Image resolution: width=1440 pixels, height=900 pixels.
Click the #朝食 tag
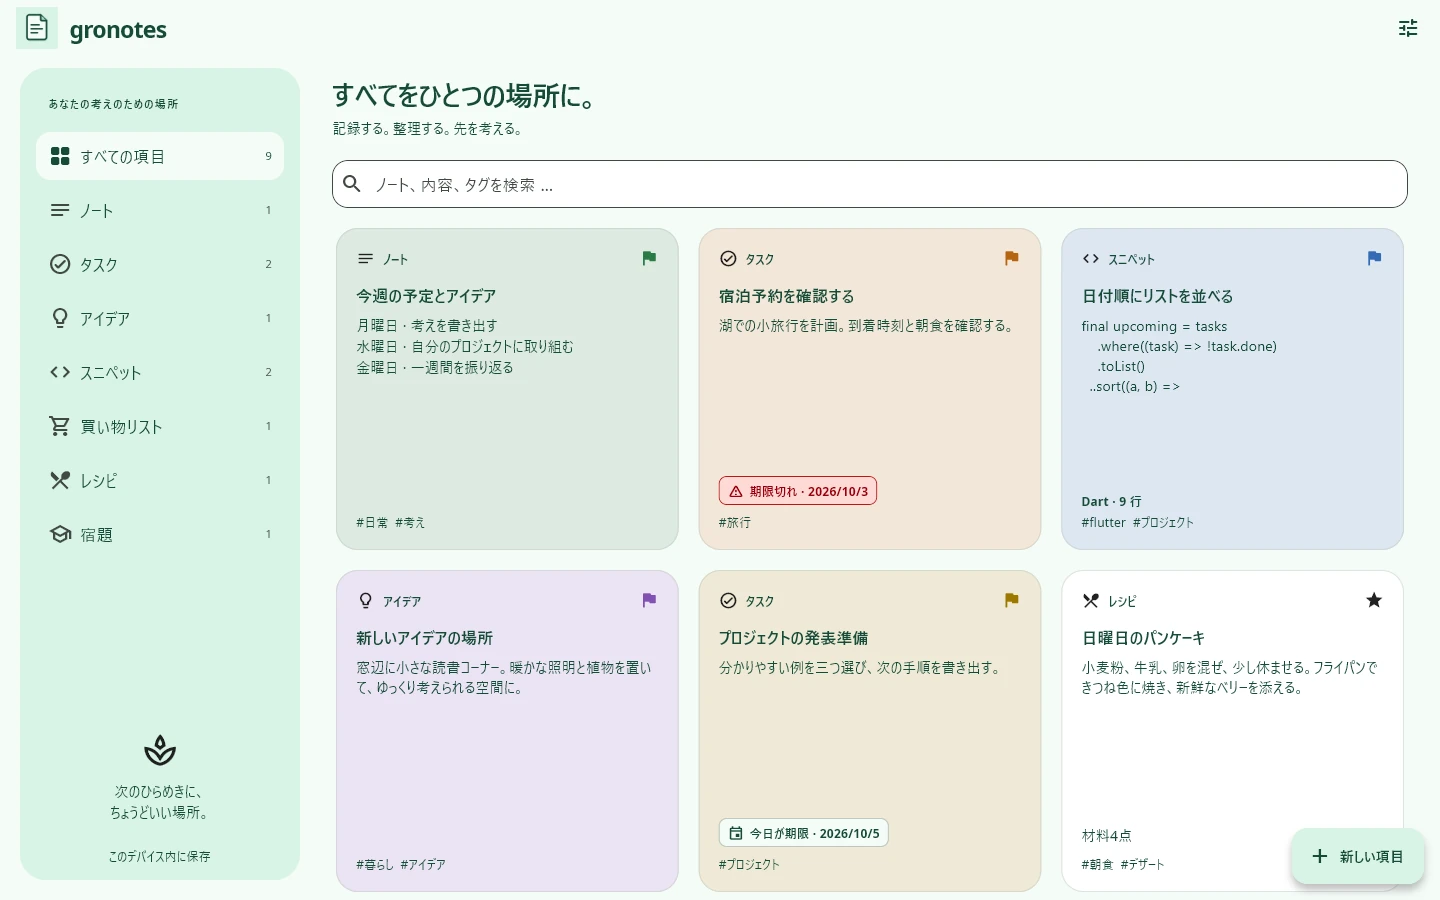1097,864
